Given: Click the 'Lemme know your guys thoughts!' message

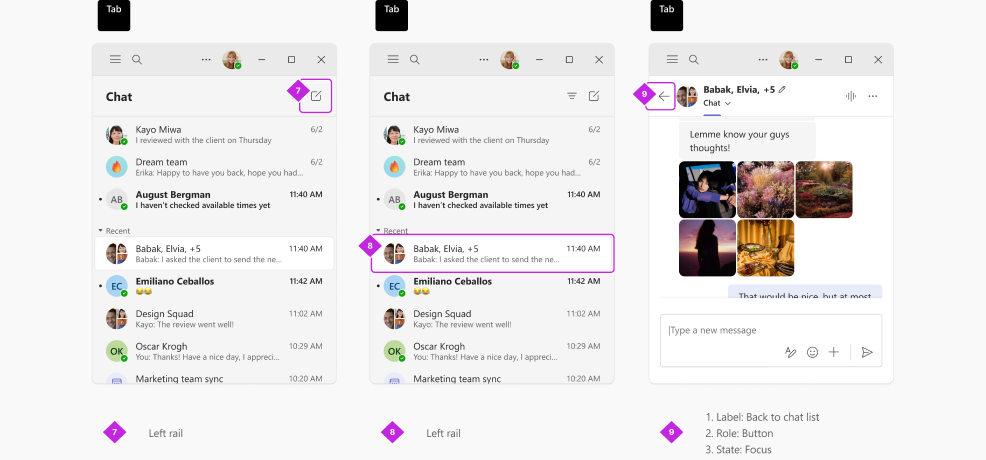Looking at the screenshot, I should pyautogui.click(x=747, y=140).
